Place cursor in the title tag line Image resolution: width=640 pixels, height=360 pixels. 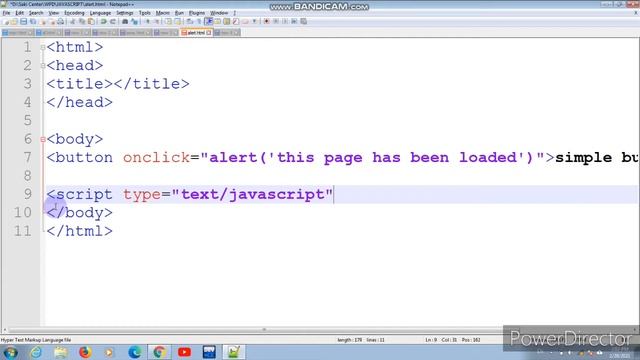[118, 84]
